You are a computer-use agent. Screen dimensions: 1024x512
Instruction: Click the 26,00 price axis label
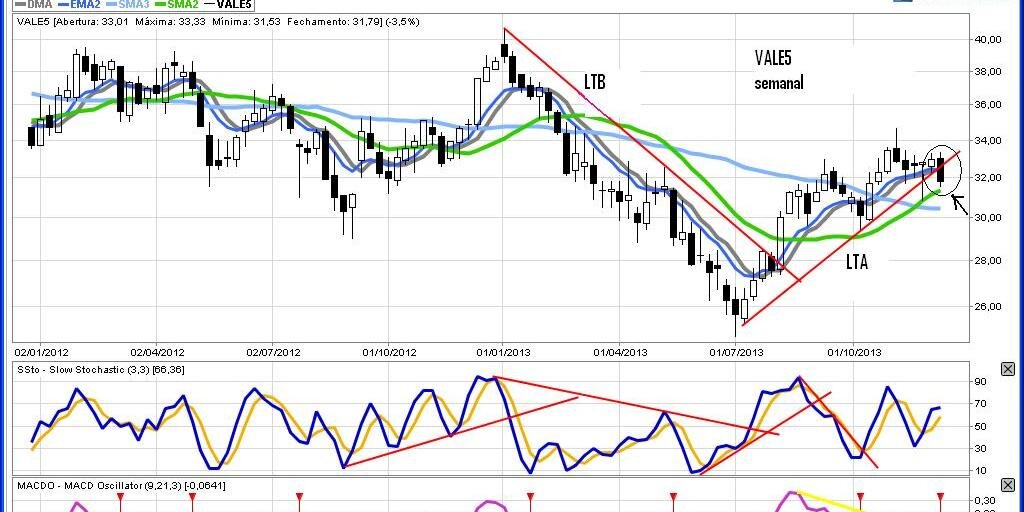coord(988,306)
